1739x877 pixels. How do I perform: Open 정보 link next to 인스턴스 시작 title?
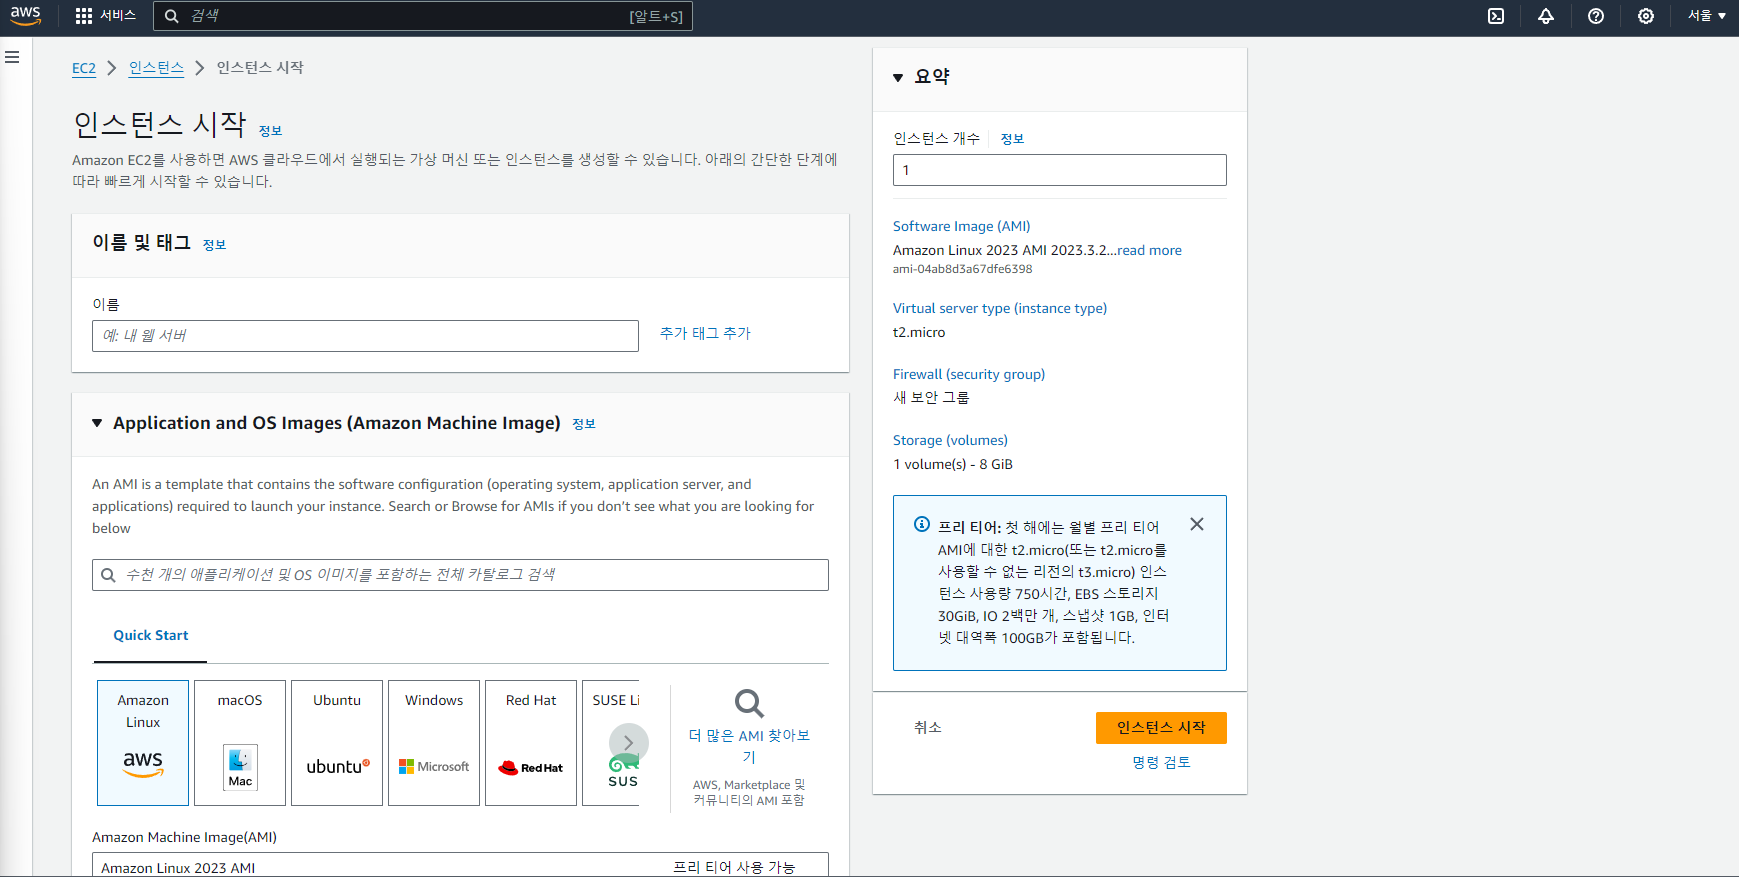(x=270, y=131)
